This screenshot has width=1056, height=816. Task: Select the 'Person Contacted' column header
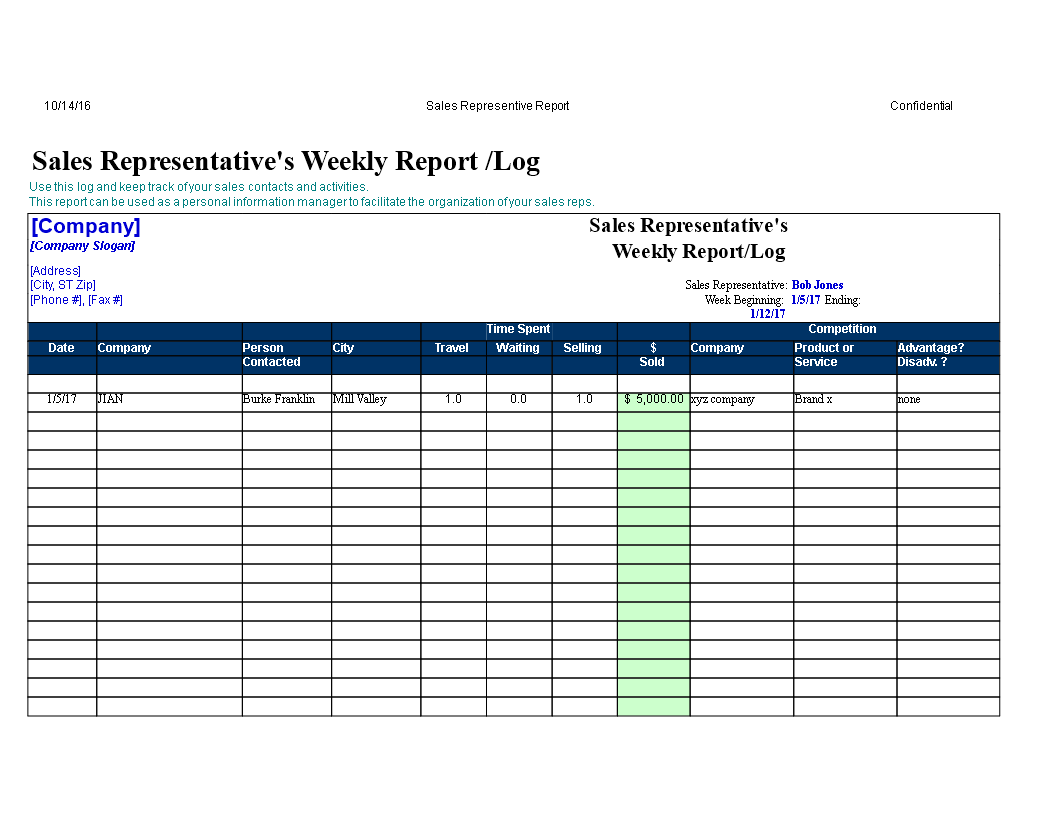[x=271, y=355]
